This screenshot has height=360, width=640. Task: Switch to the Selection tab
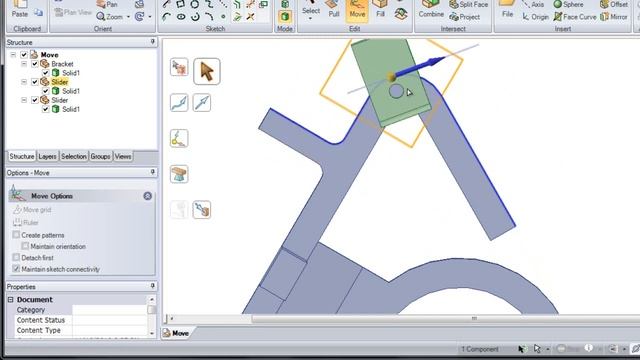click(73, 156)
